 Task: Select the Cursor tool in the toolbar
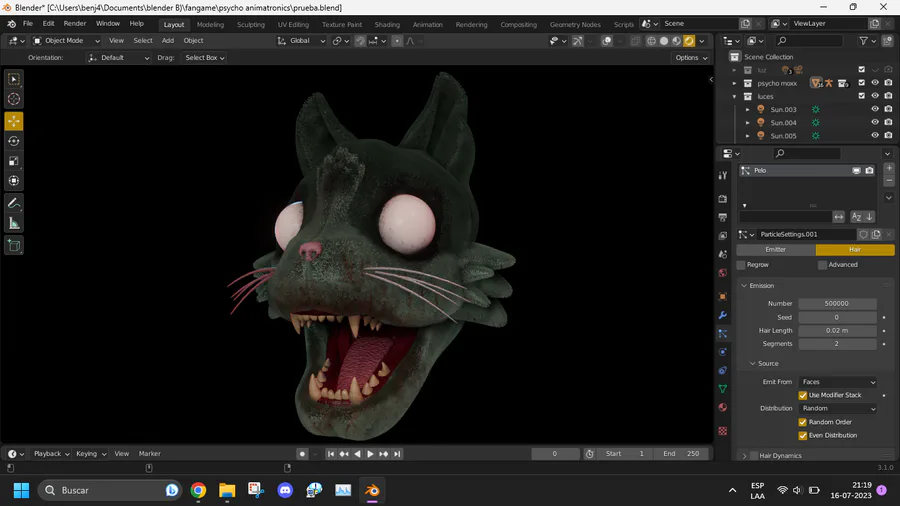14,99
